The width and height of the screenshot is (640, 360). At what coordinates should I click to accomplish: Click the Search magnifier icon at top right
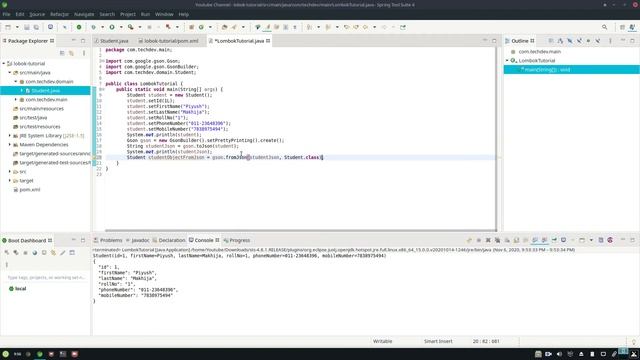click(x=604, y=27)
